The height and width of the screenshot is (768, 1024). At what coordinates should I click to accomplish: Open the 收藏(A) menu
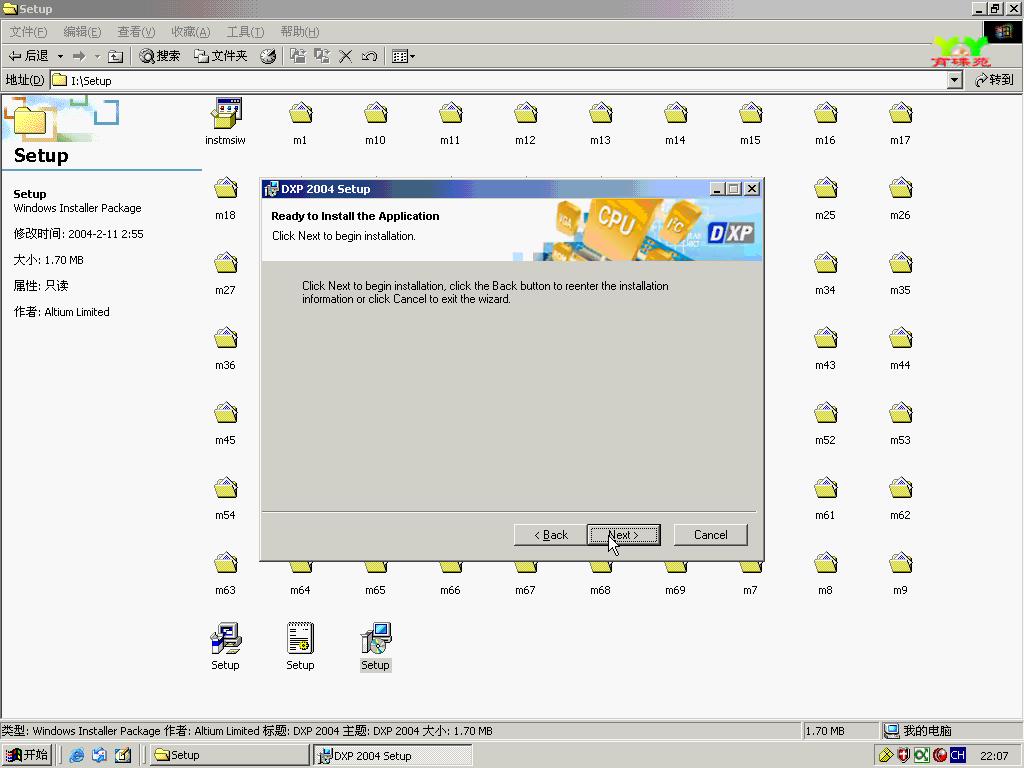[191, 31]
